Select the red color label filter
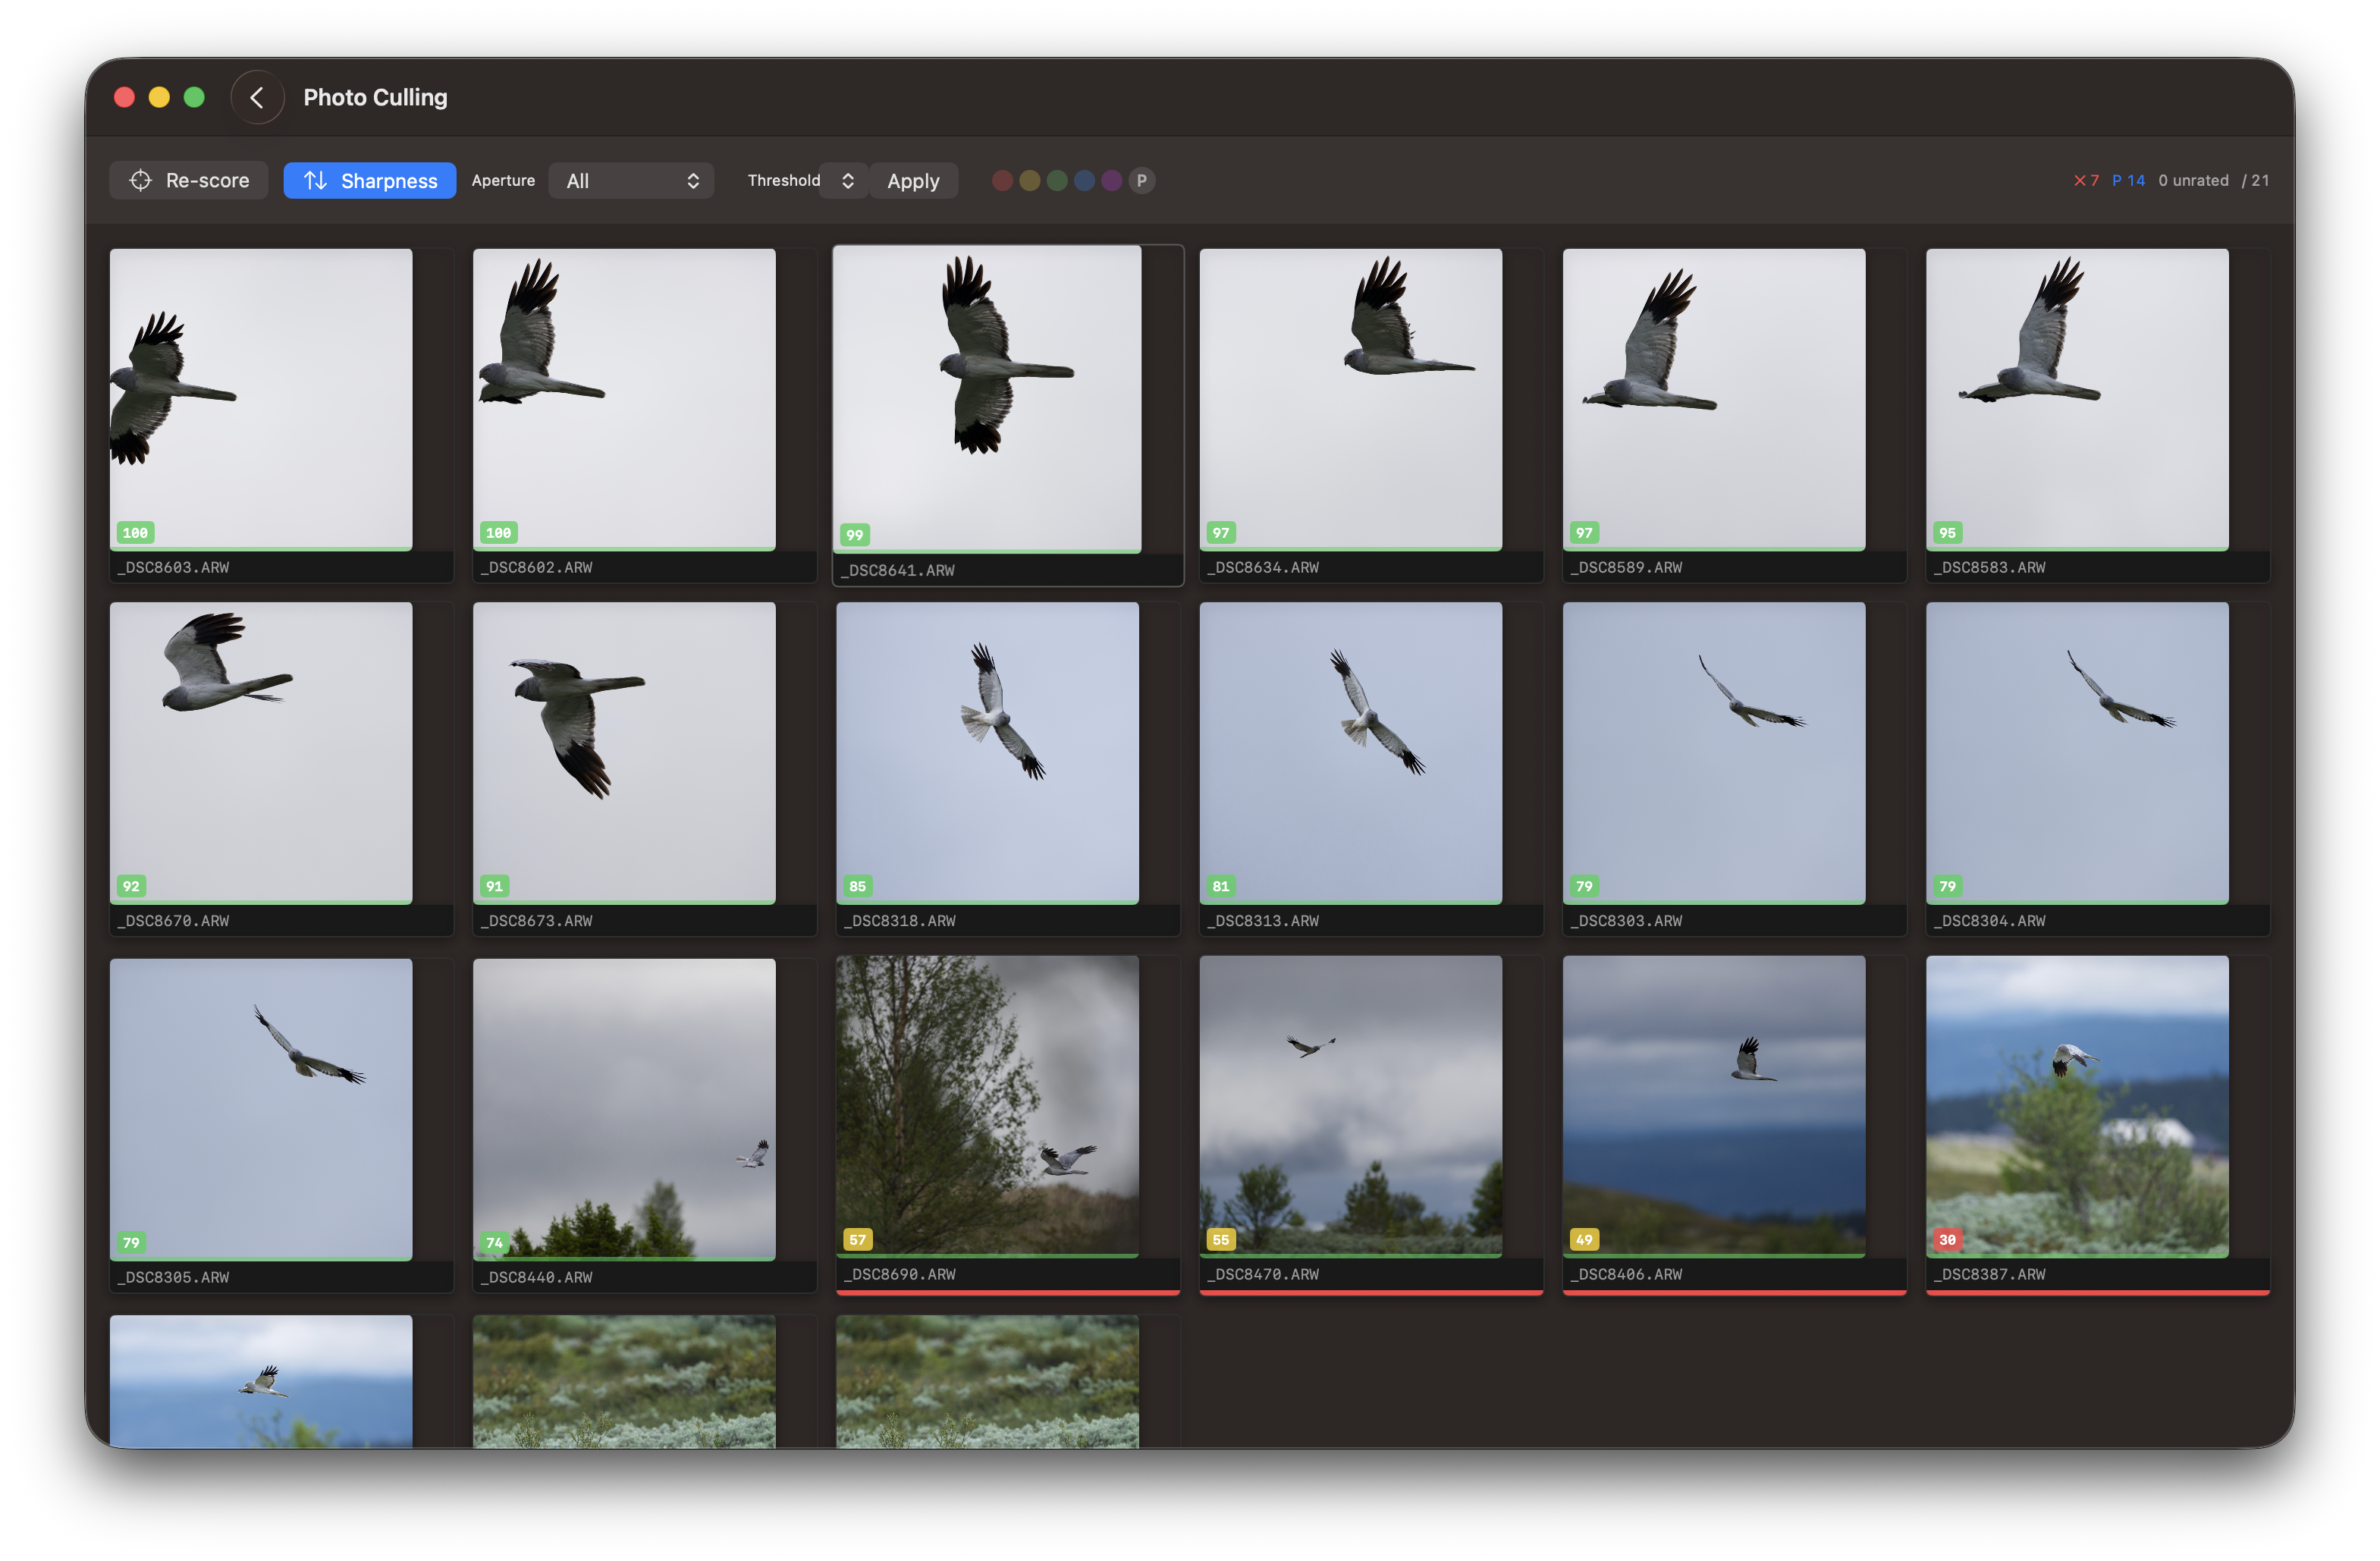This screenshot has width=2380, height=1561. [1002, 180]
